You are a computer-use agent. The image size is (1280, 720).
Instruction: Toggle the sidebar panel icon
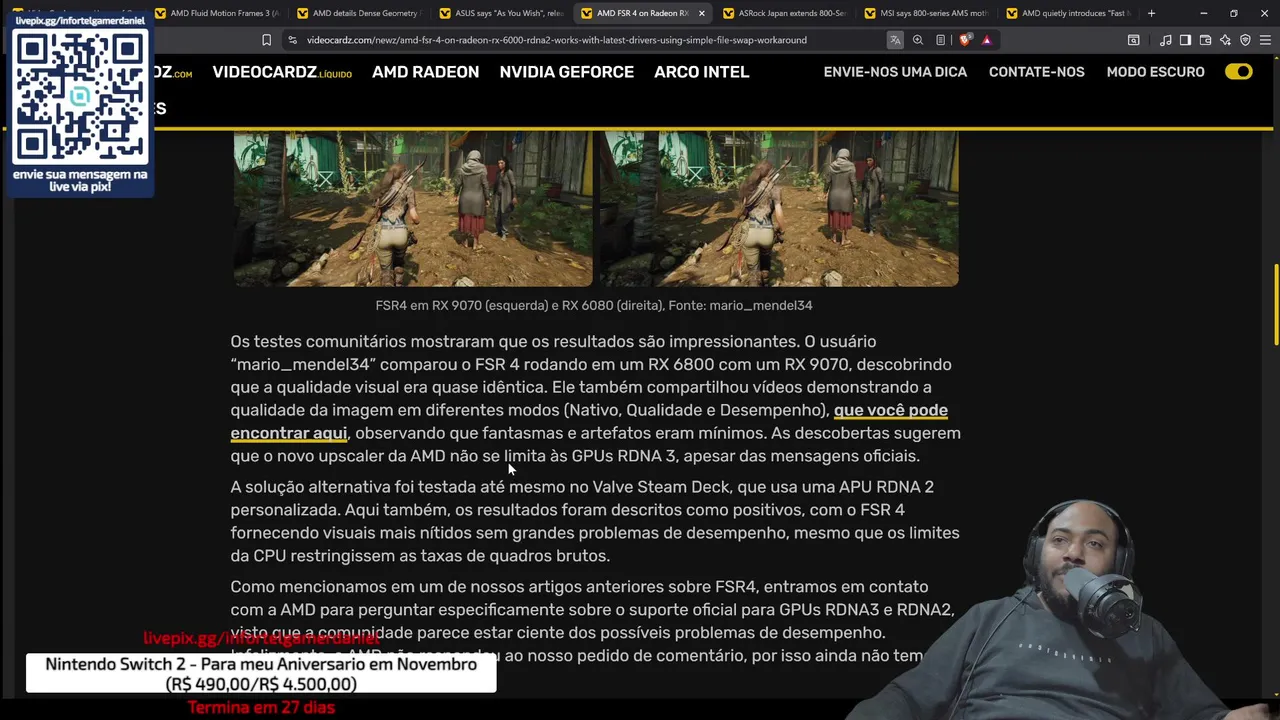coord(1185,40)
